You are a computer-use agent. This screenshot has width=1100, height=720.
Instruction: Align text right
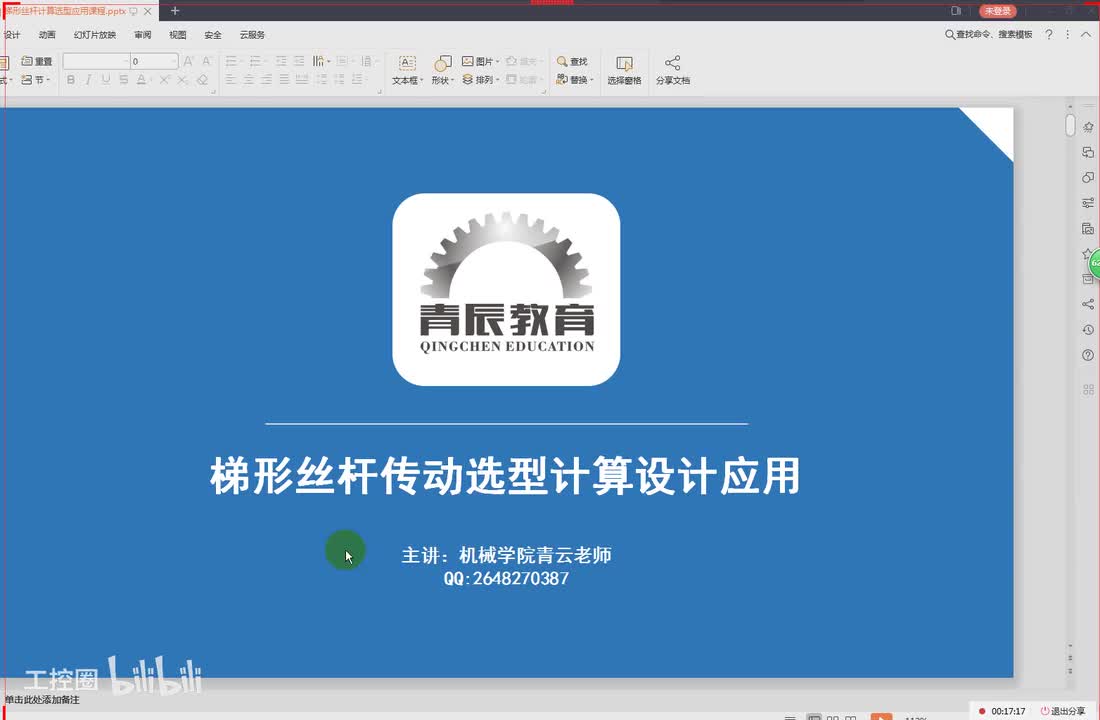[x=267, y=80]
